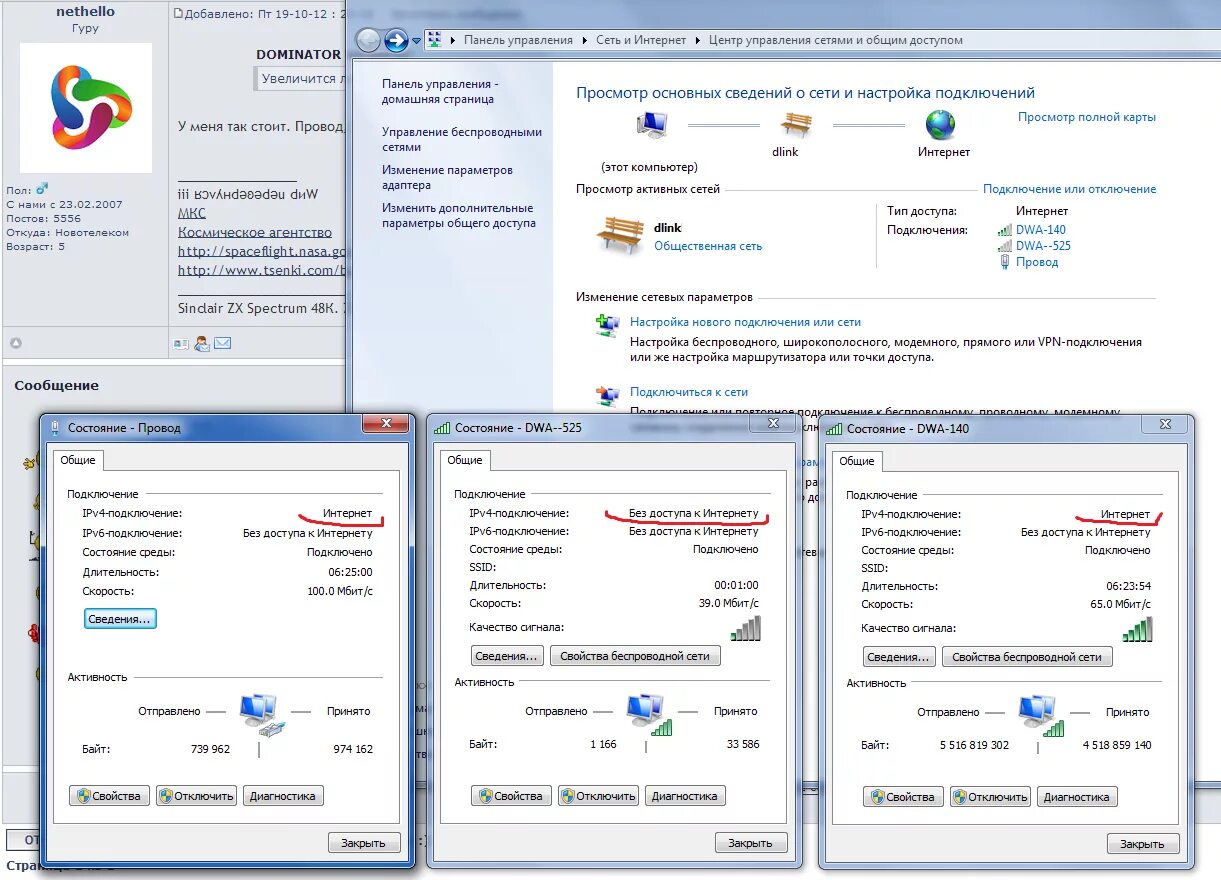This screenshot has height=880, width=1221.
Task: Select 'Общие' tab in Провод status window
Action: tap(78, 460)
